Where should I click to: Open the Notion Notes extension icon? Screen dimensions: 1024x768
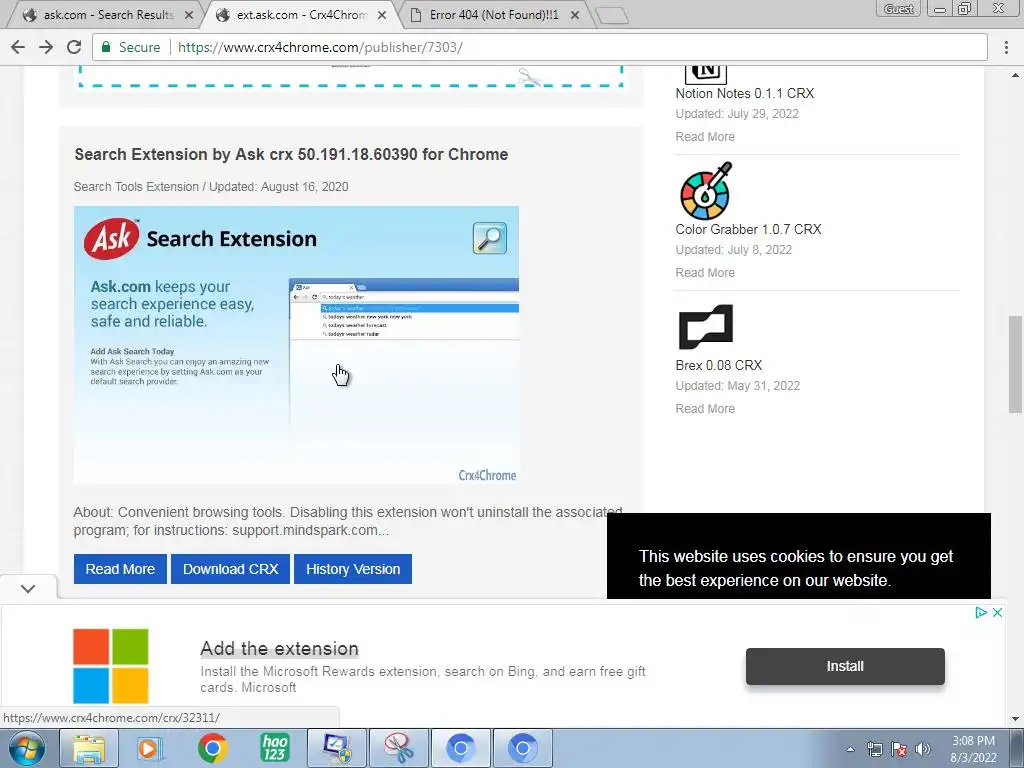coord(705,73)
